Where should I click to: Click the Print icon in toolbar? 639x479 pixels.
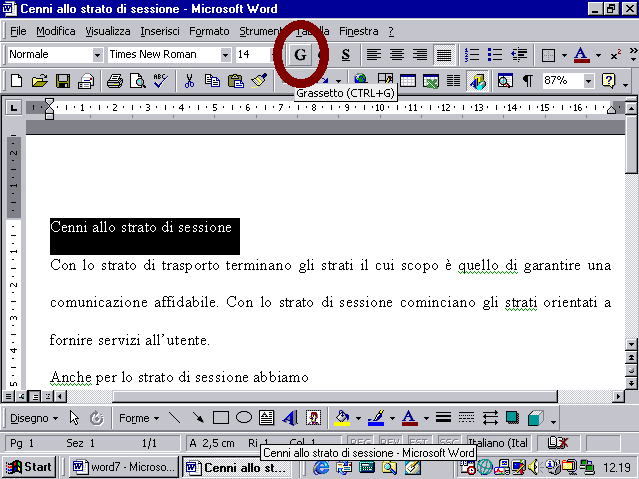(114, 81)
